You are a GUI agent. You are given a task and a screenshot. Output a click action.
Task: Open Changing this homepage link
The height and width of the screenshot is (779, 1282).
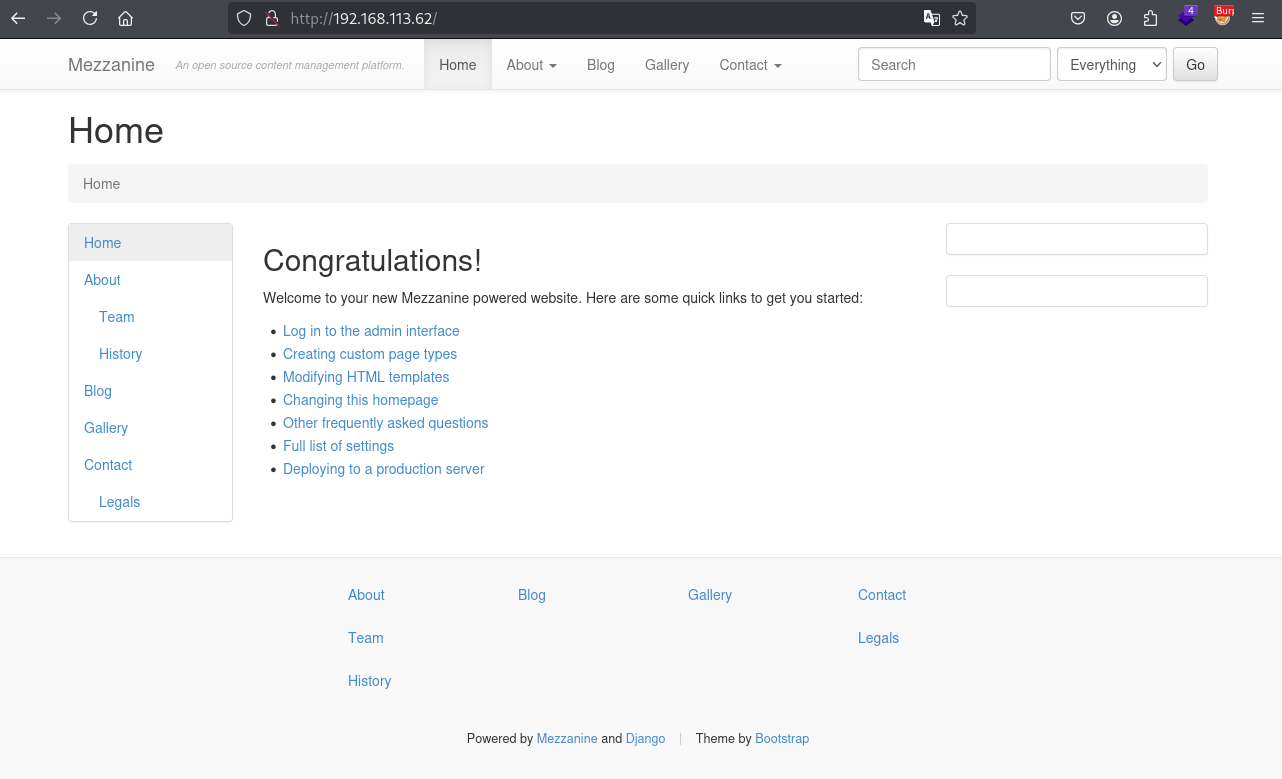pos(361,400)
